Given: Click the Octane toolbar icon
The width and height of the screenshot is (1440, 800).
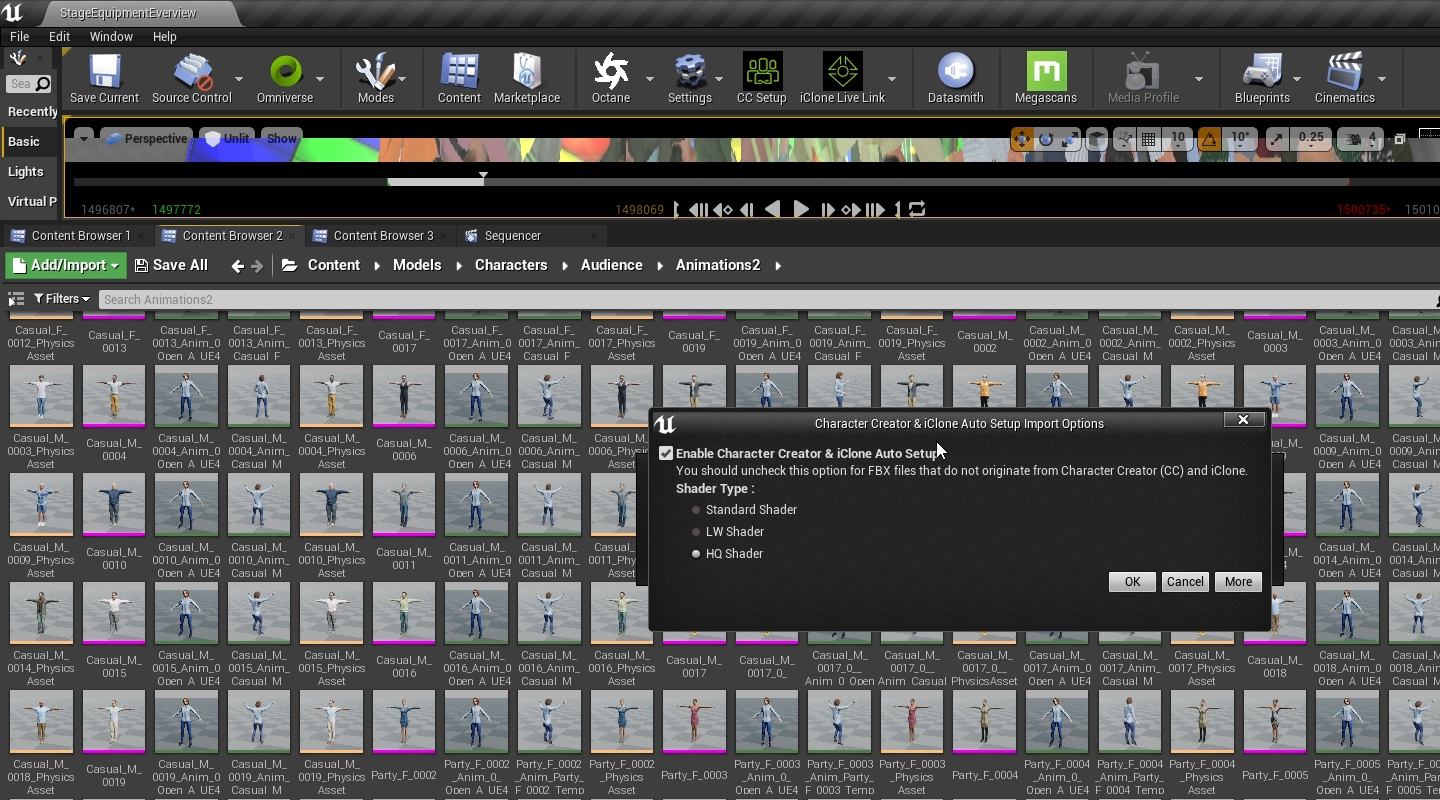Looking at the screenshot, I should (x=610, y=78).
